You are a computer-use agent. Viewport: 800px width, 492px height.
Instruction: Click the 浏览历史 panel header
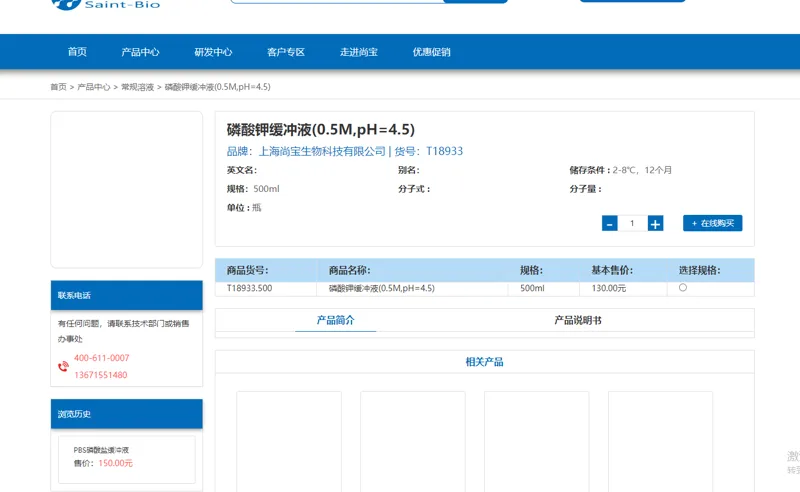[x=127, y=414]
